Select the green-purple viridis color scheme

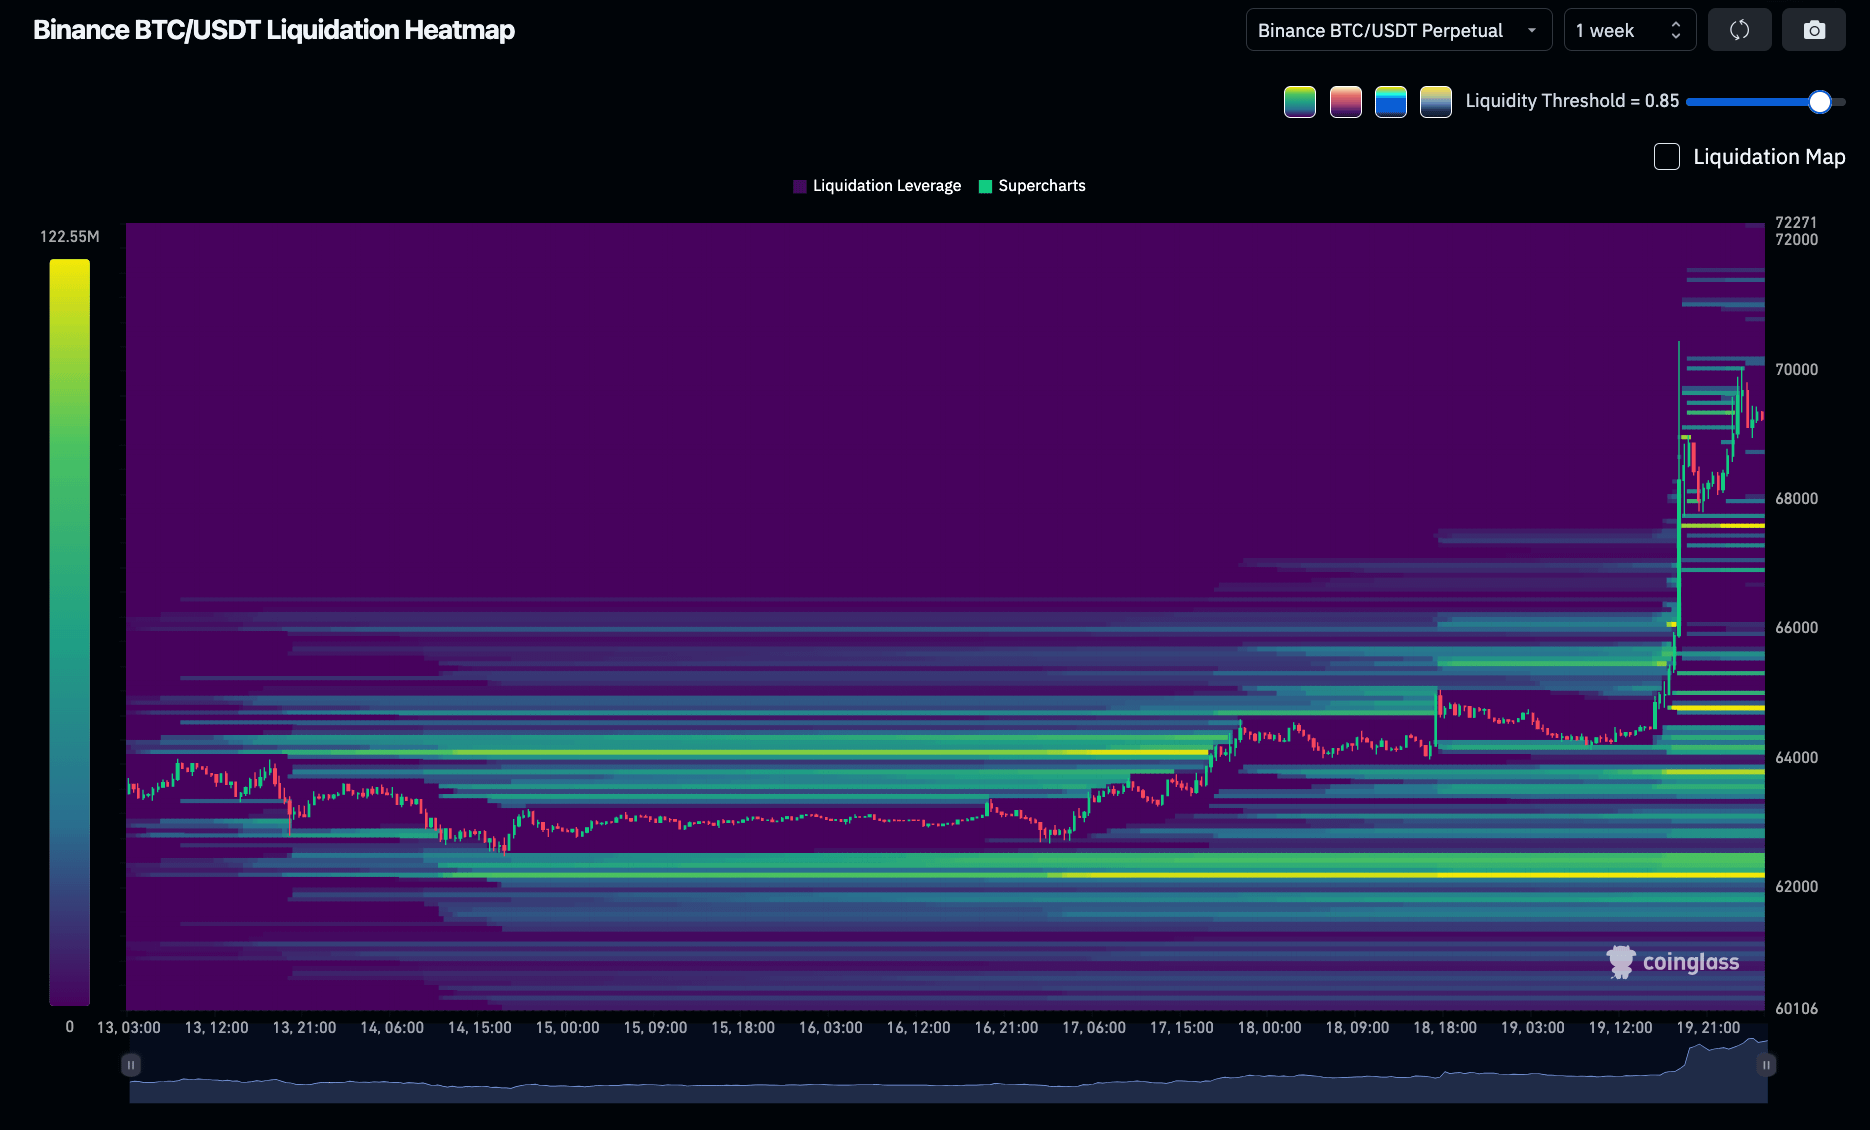[1300, 102]
